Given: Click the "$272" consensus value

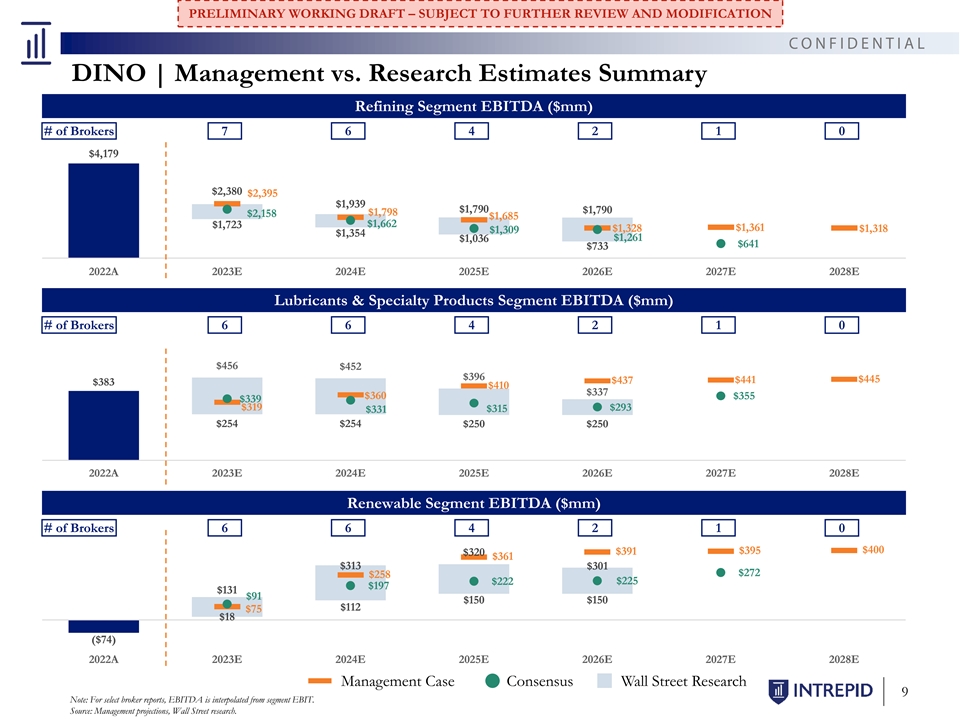Looking at the screenshot, I should click(x=749, y=572).
